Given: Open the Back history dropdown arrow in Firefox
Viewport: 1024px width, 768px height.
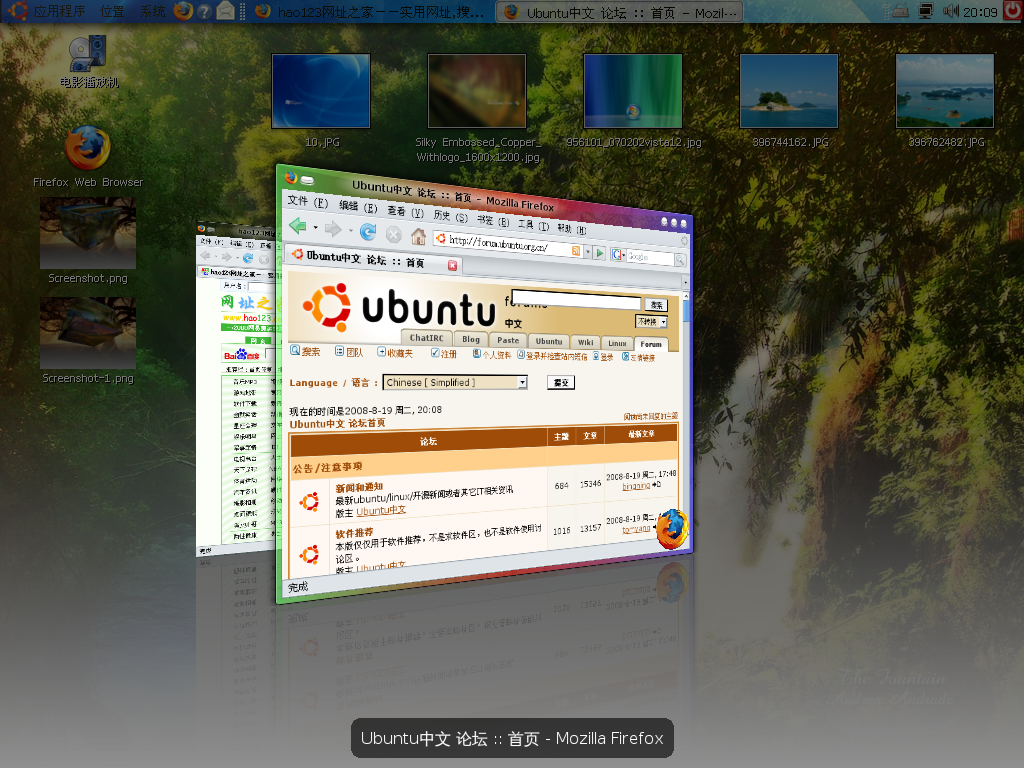Looking at the screenshot, I should tap(315, 228).
